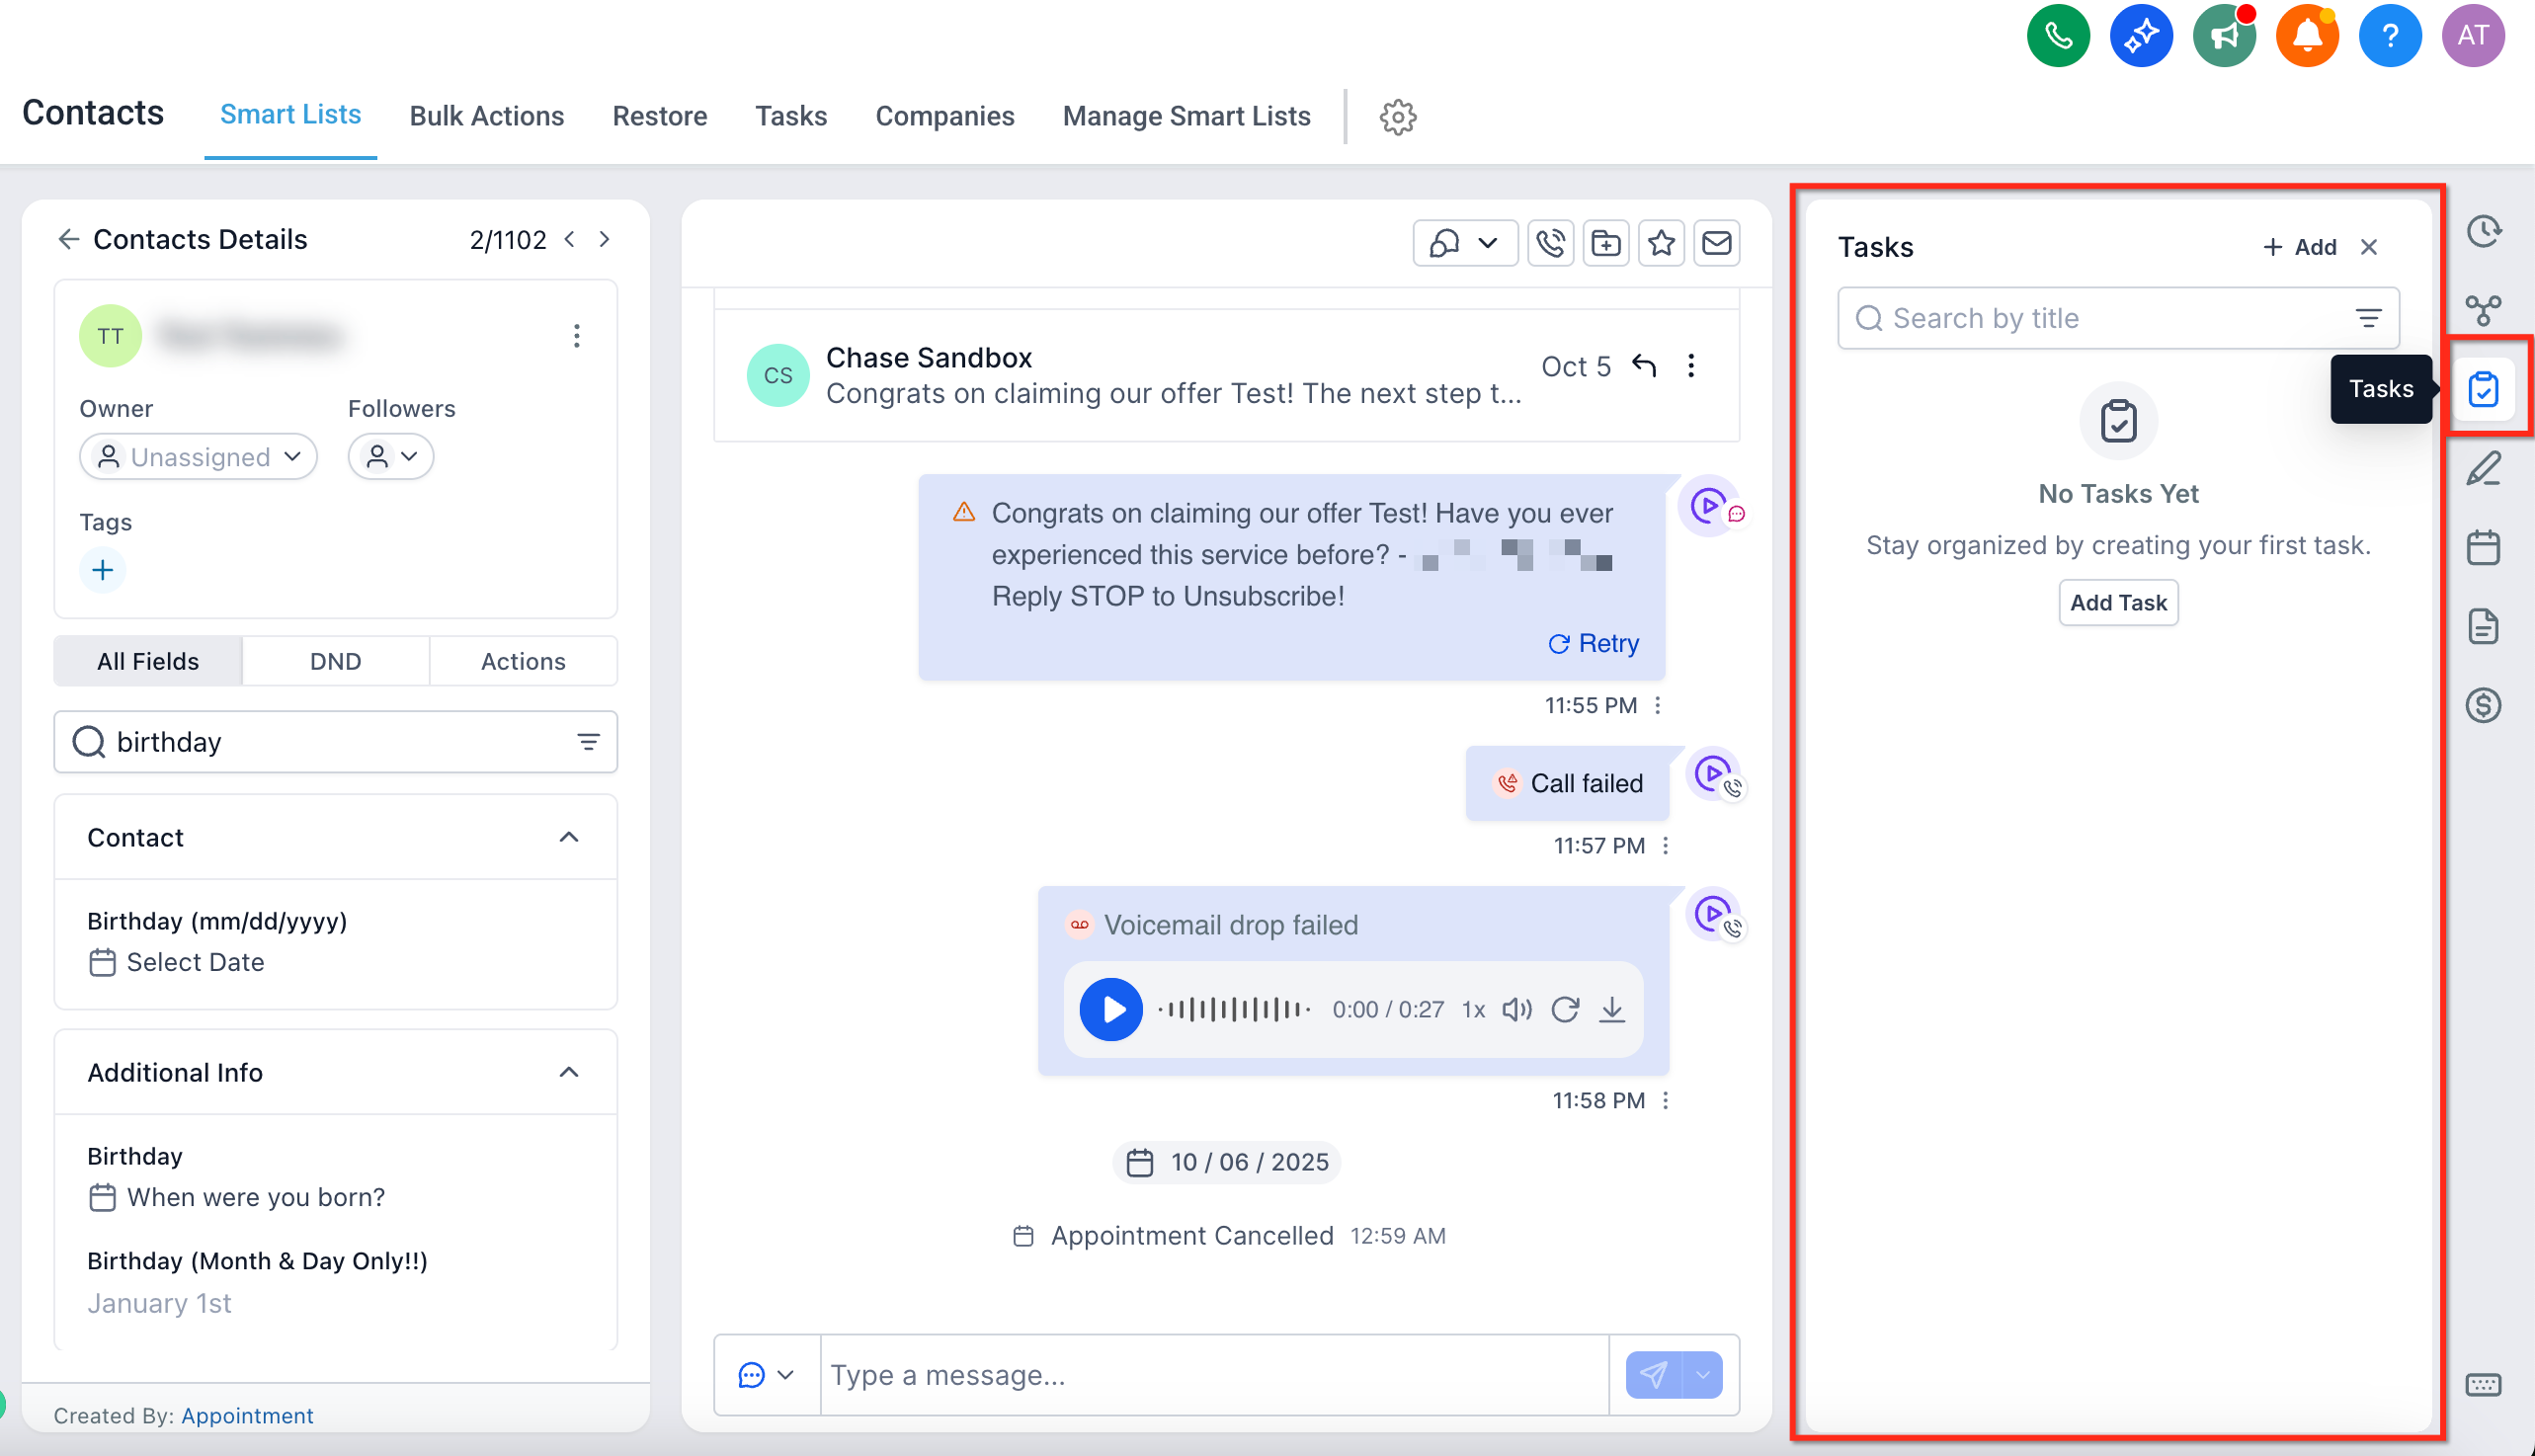Click the Add Task button
This screenshot has height=1456, width=2535.
2117,603
